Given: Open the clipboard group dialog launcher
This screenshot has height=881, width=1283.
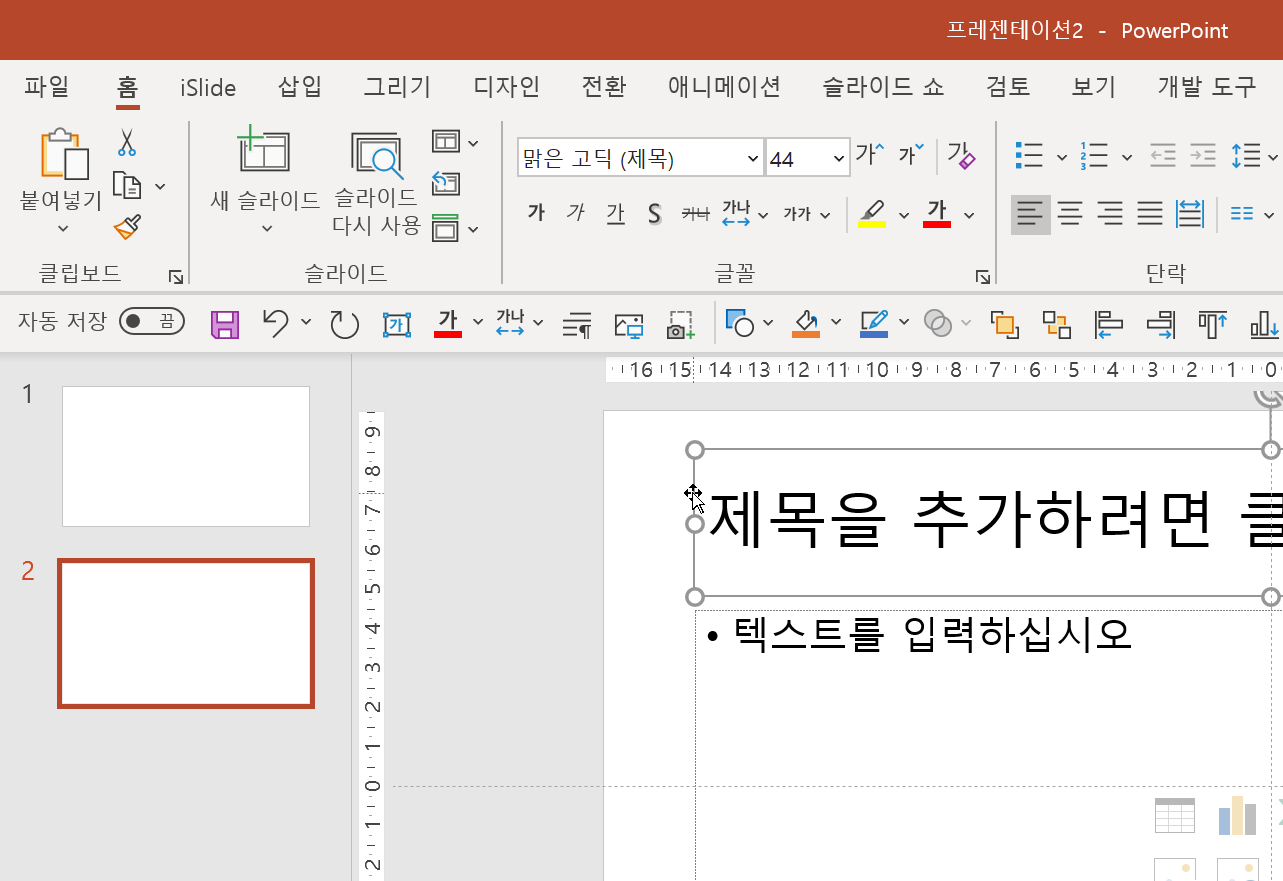Looking at the screenshot, I should point(175,276).
